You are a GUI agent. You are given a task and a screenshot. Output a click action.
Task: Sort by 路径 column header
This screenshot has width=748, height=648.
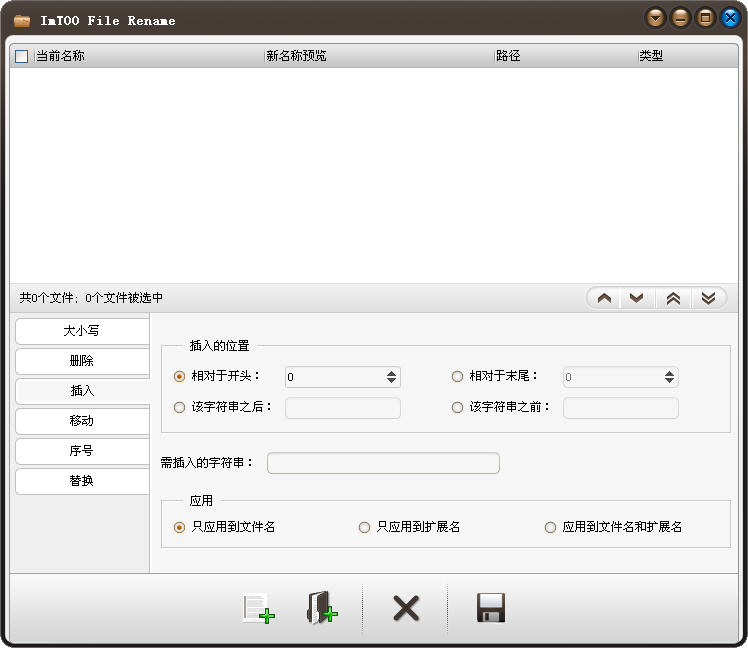(x=566, y=56)
